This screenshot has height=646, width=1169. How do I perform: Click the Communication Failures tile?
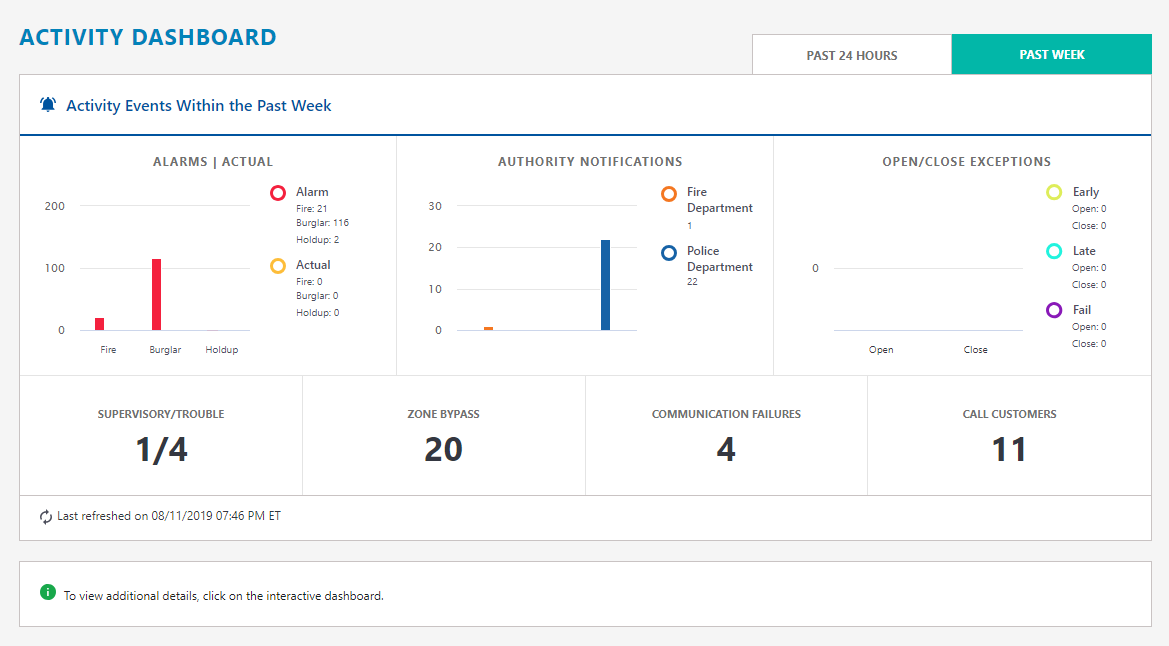click(726, 436)
